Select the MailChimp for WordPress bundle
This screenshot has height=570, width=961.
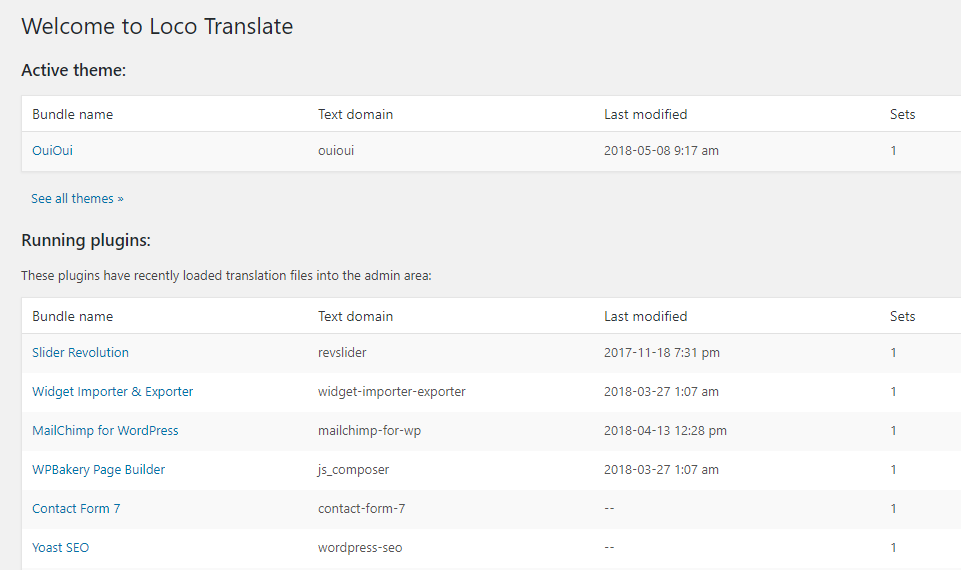(x=105, y=431)
